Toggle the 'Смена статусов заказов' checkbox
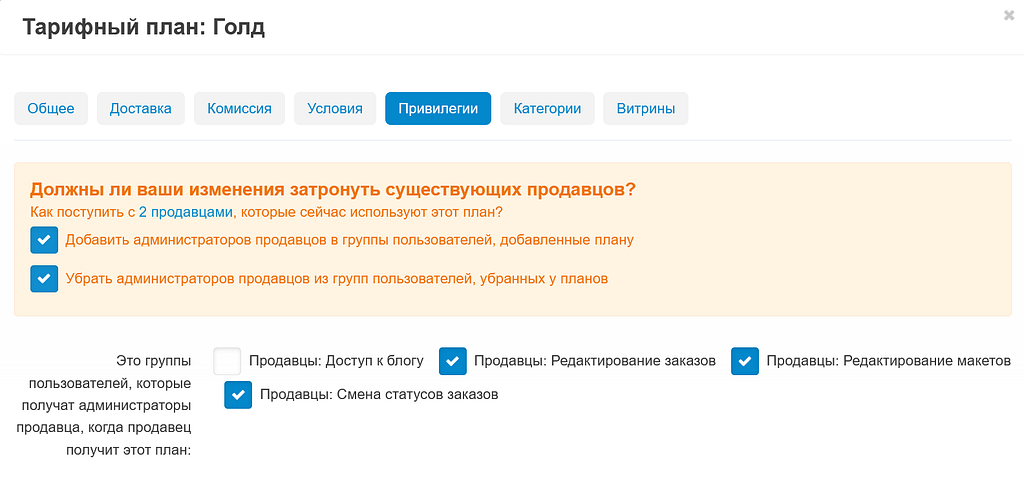Viewport: 1024px width, 482px height. click(238, 395)
